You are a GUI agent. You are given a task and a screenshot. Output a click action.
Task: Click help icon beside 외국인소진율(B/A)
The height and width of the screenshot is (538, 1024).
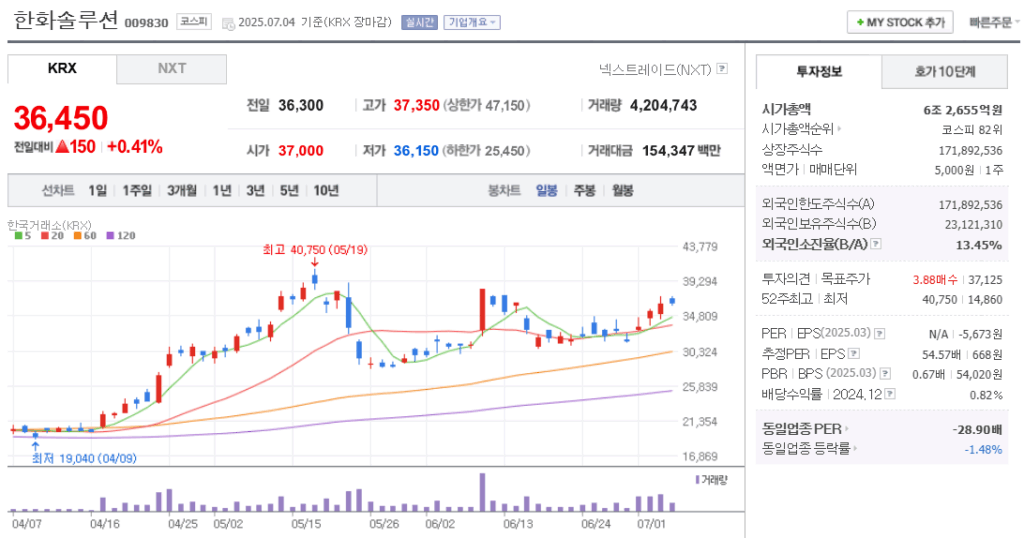click(x=876, y=244)
